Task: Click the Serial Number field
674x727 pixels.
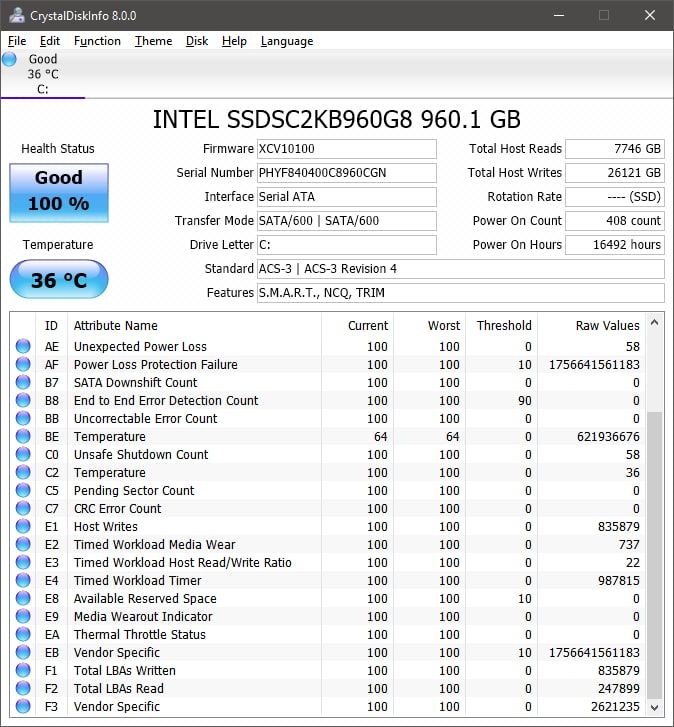Action: point(347,173)
